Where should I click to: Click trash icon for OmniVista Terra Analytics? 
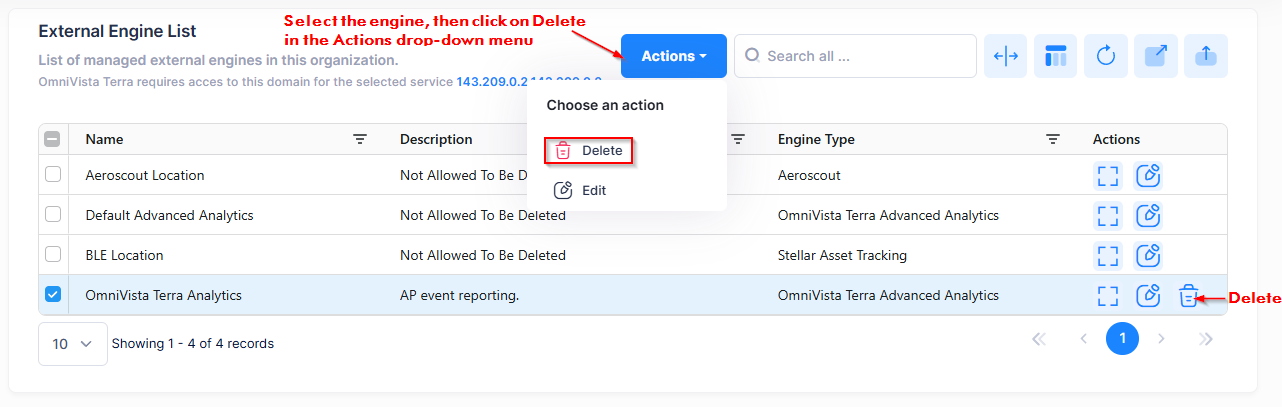point(1188,296)
